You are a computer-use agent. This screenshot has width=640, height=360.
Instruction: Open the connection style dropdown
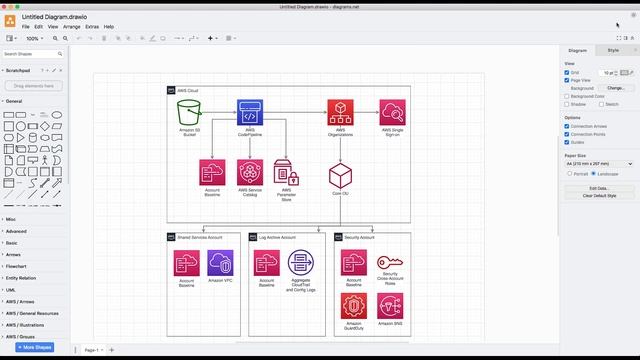coord(179,38)
